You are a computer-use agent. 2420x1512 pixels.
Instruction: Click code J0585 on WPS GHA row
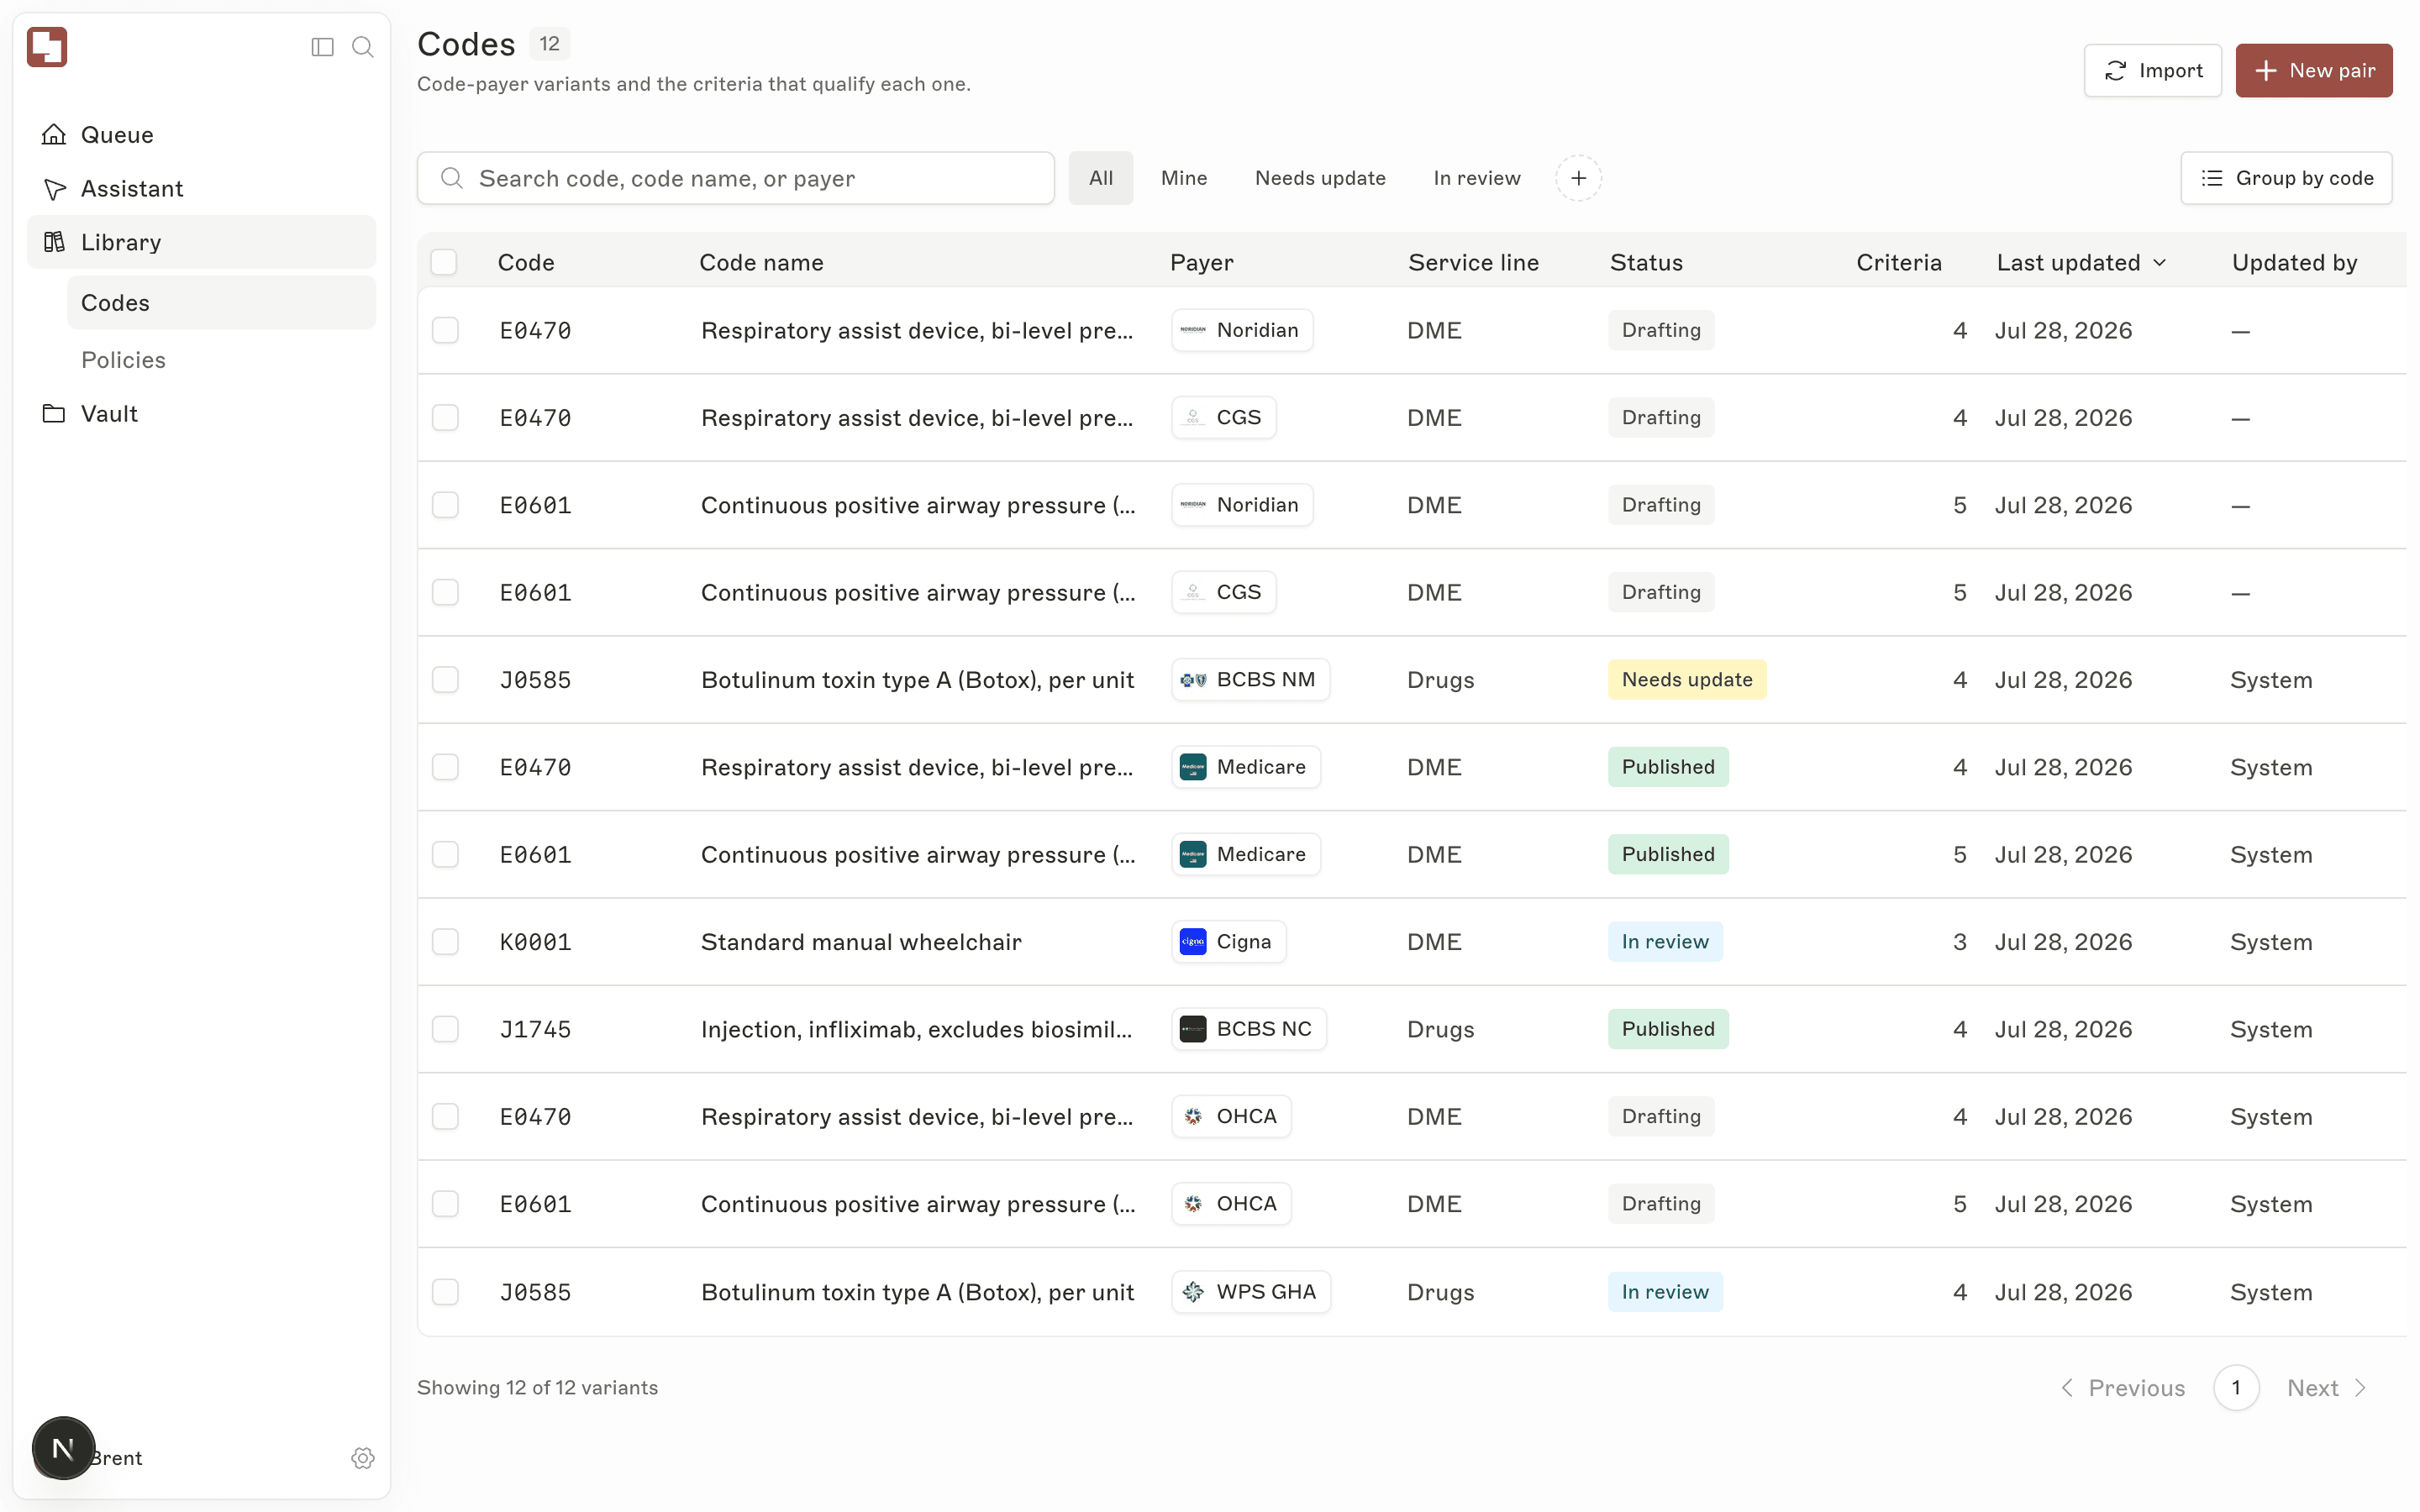(535, 1291)
